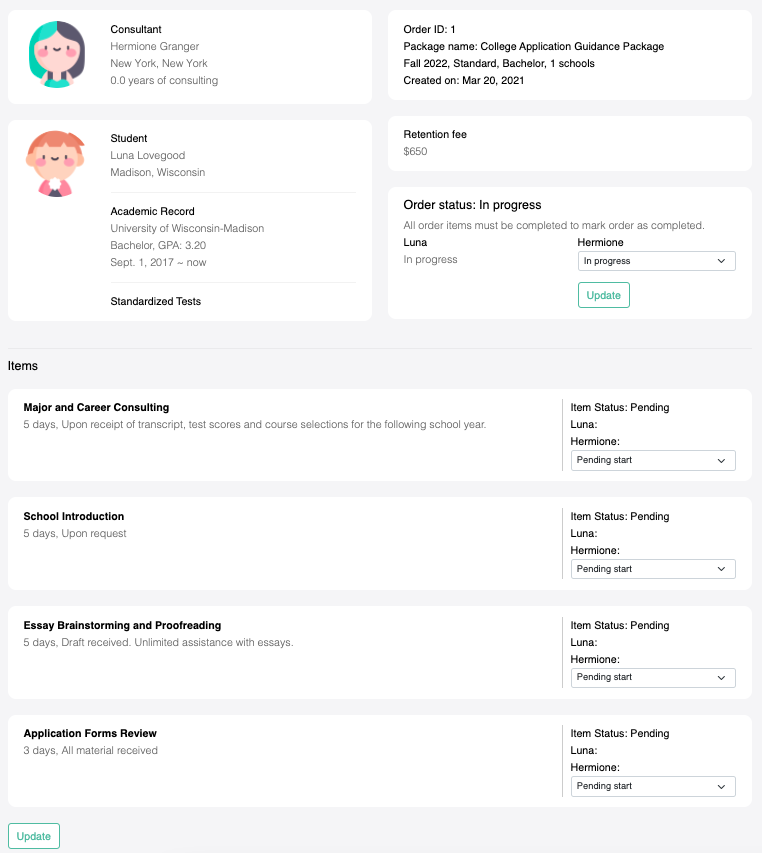Click chevron on Application Forms Review dropdown
Image resolution: width=762 pixels, height=853 pixels.
click(721, 787)
